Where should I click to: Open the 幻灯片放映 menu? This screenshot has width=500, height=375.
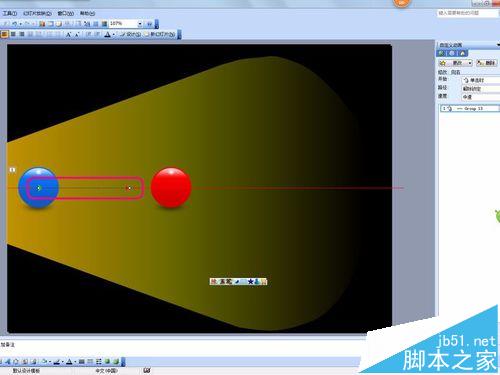tap(37, 13)
